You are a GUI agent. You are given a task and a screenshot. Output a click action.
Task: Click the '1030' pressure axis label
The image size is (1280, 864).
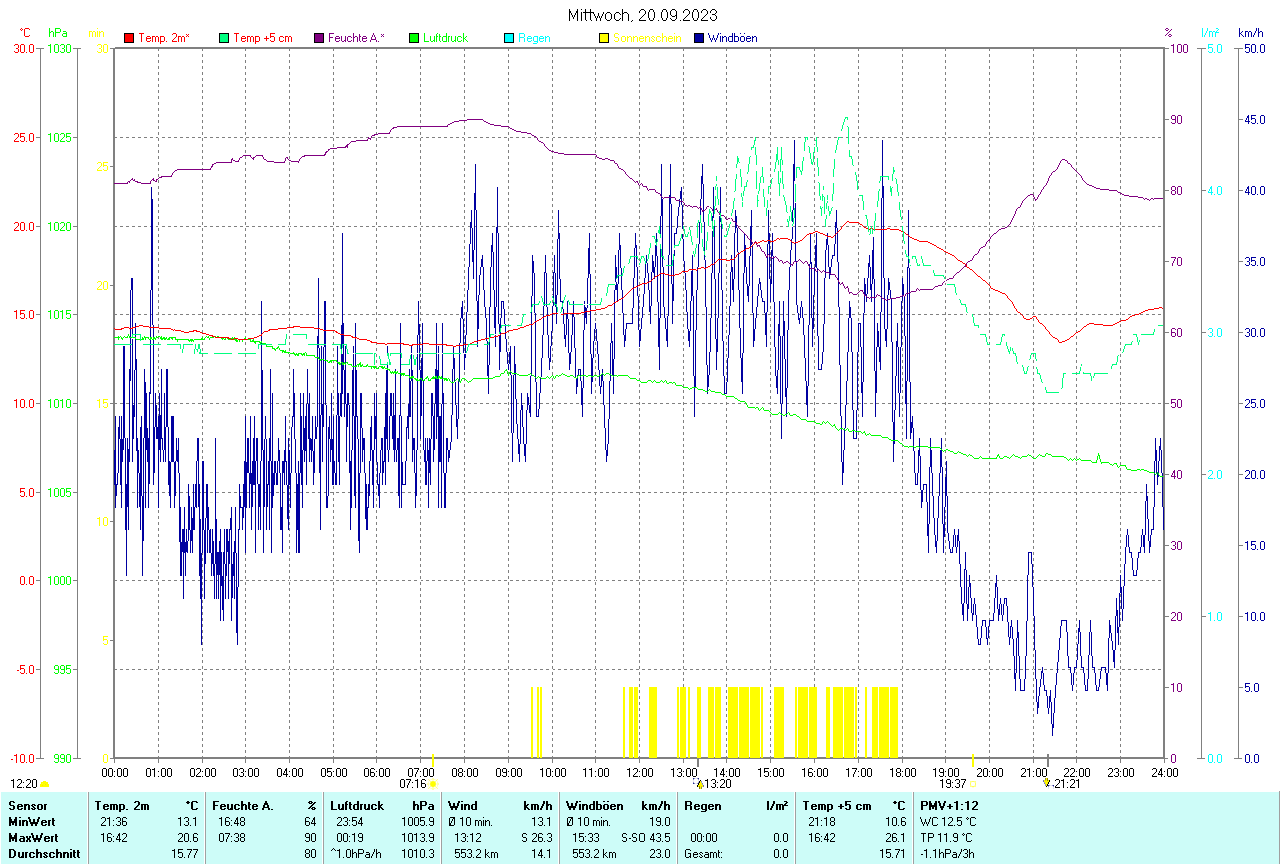pyautogui.click(x=59, y=48)
